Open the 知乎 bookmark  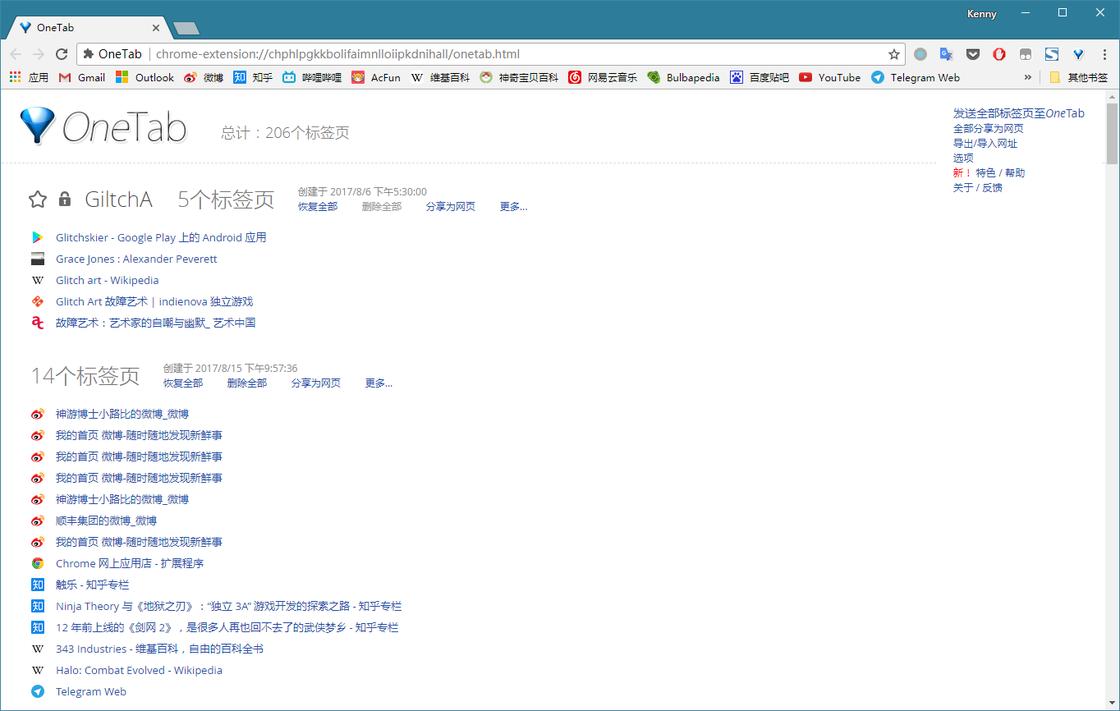coord(253,77)
